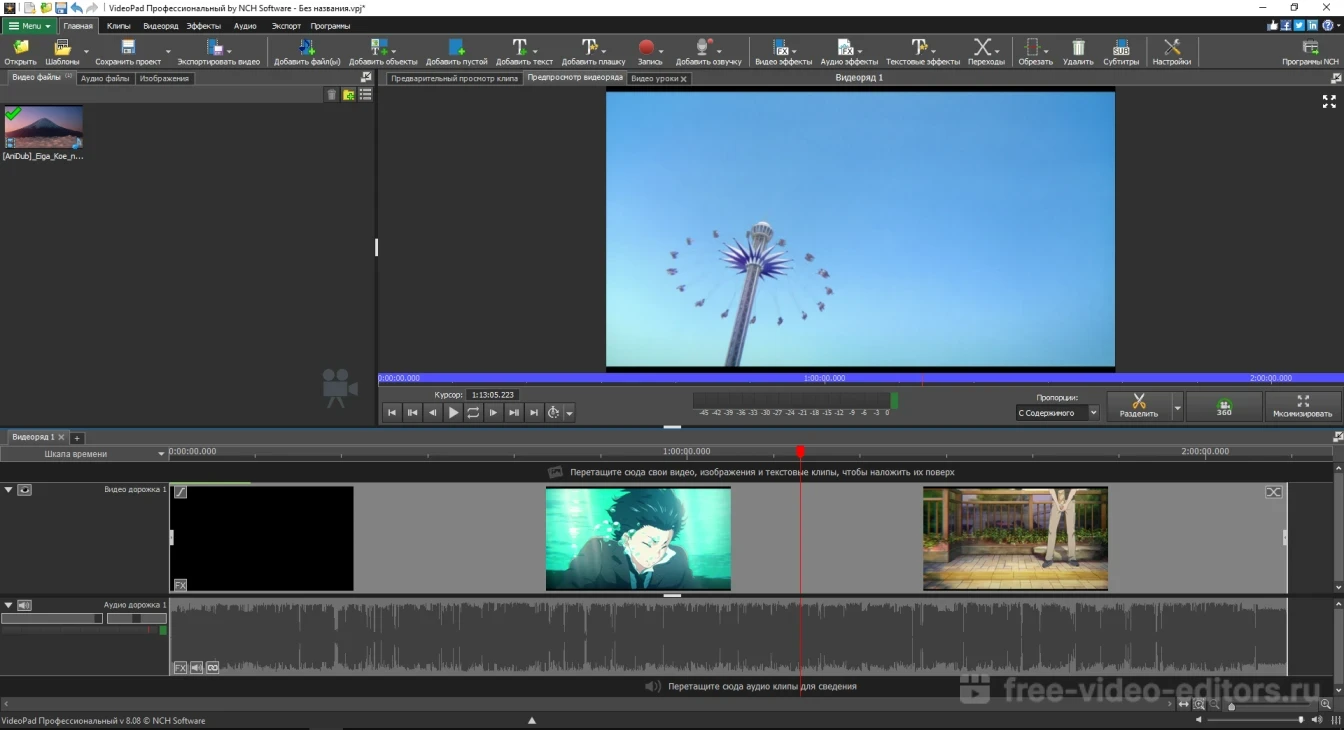
Task: Mute Аудио дорожка 1 via the speaker icon
Action: point(25,605)
